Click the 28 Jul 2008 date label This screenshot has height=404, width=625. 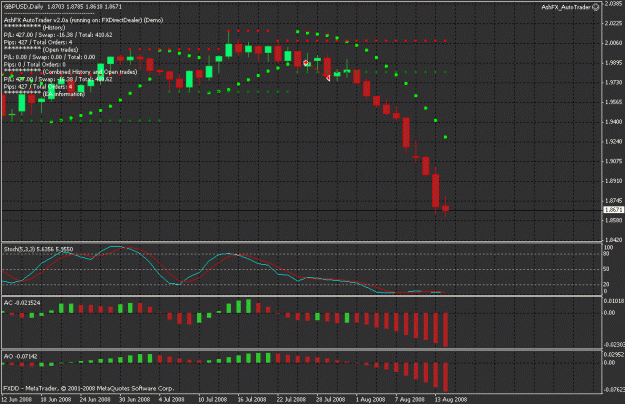(330, 400)
